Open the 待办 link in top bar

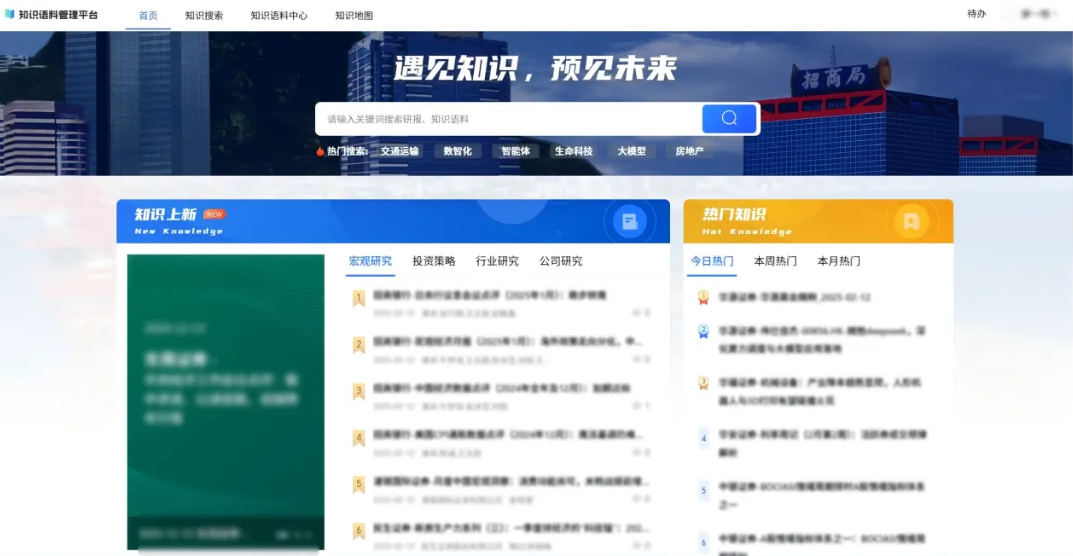(976, 14)
